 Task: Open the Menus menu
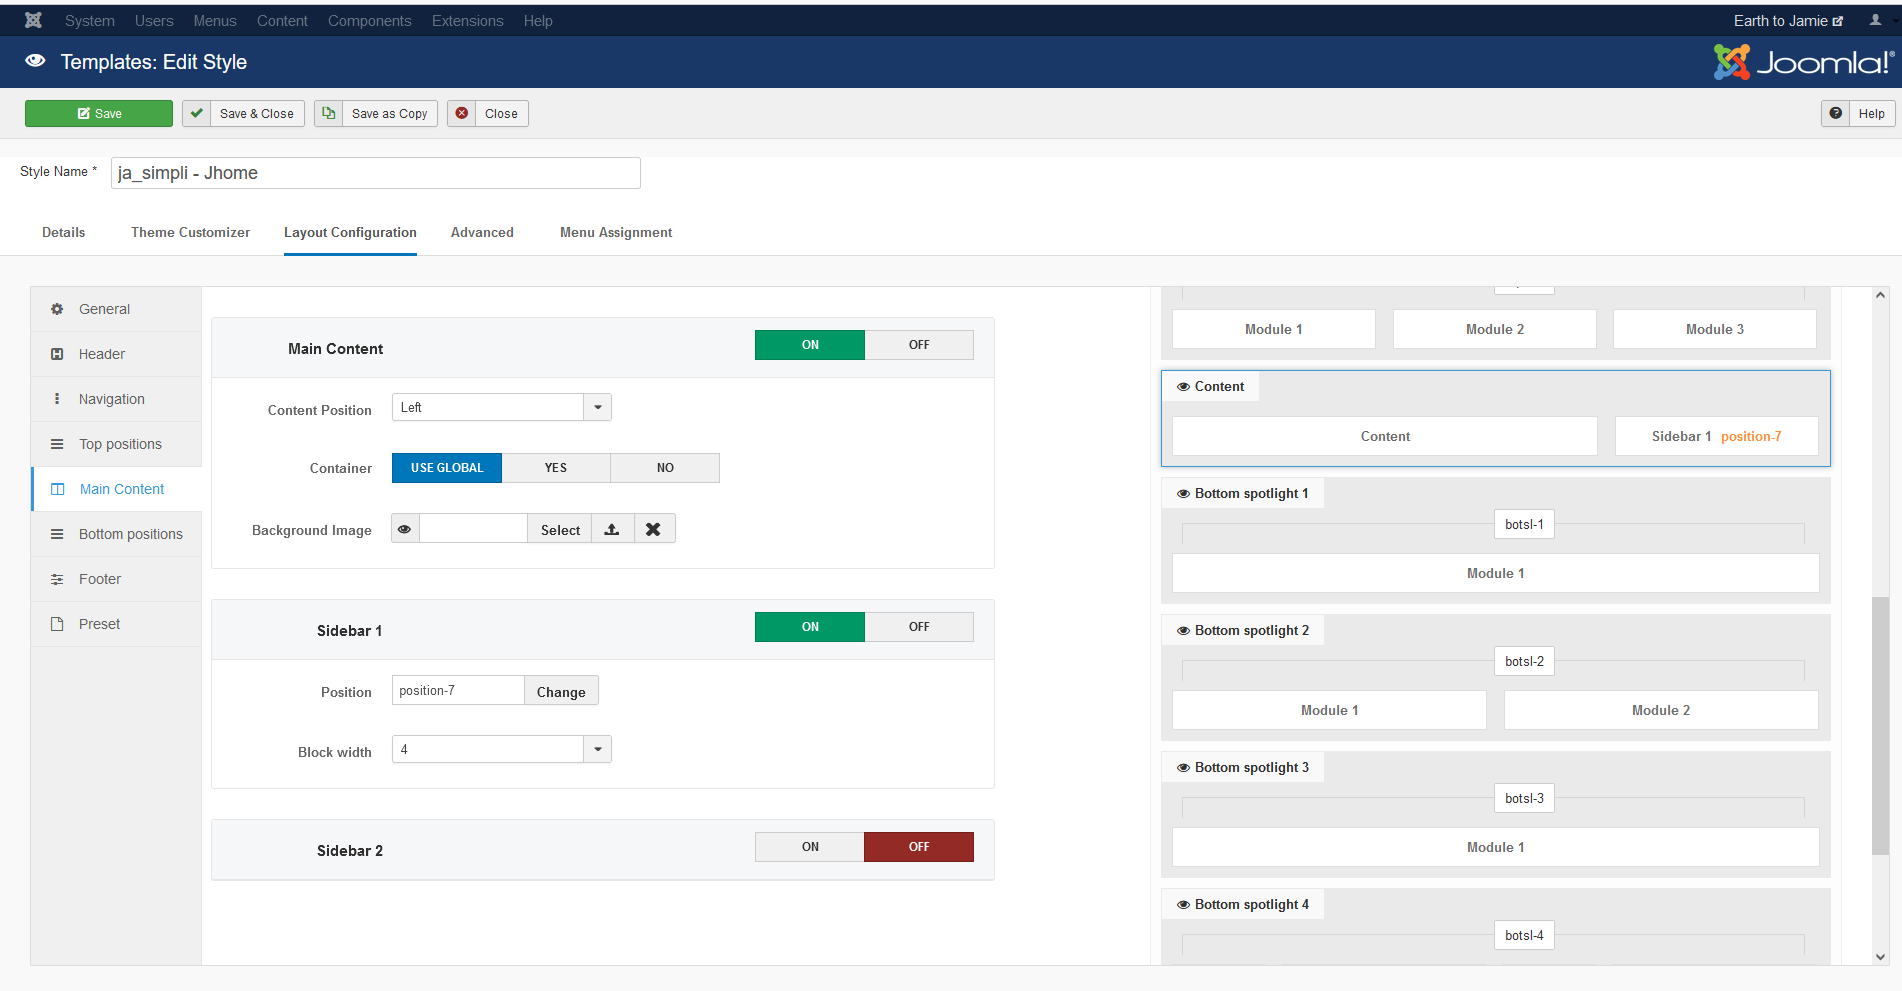pyautogui.click(x=215, y=21)
